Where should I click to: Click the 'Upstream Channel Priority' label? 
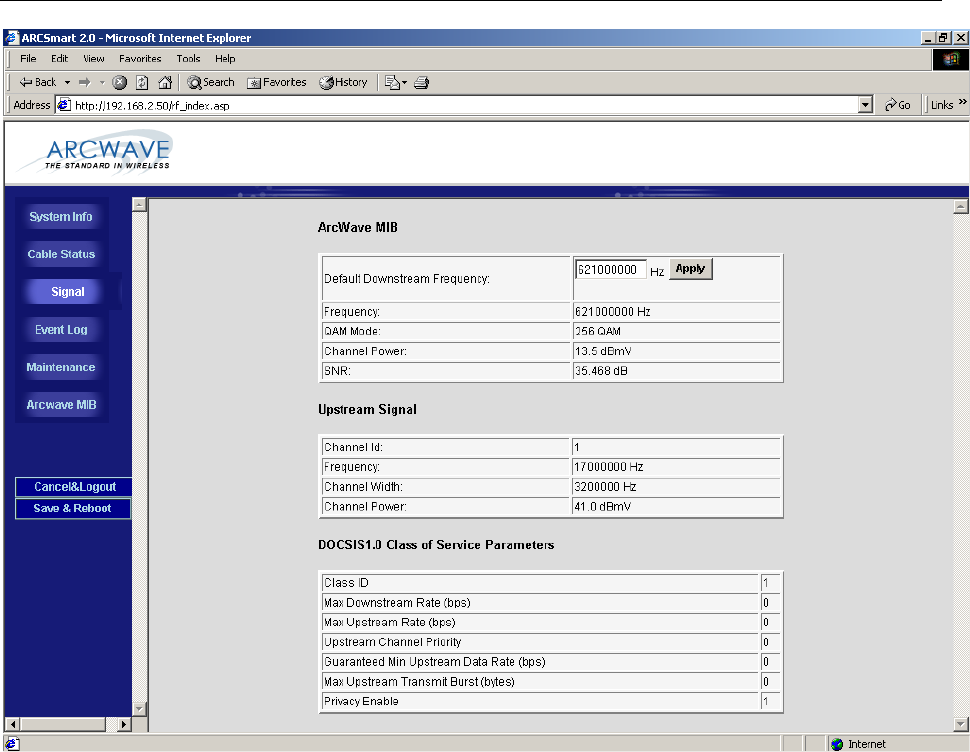click(393, 642)
